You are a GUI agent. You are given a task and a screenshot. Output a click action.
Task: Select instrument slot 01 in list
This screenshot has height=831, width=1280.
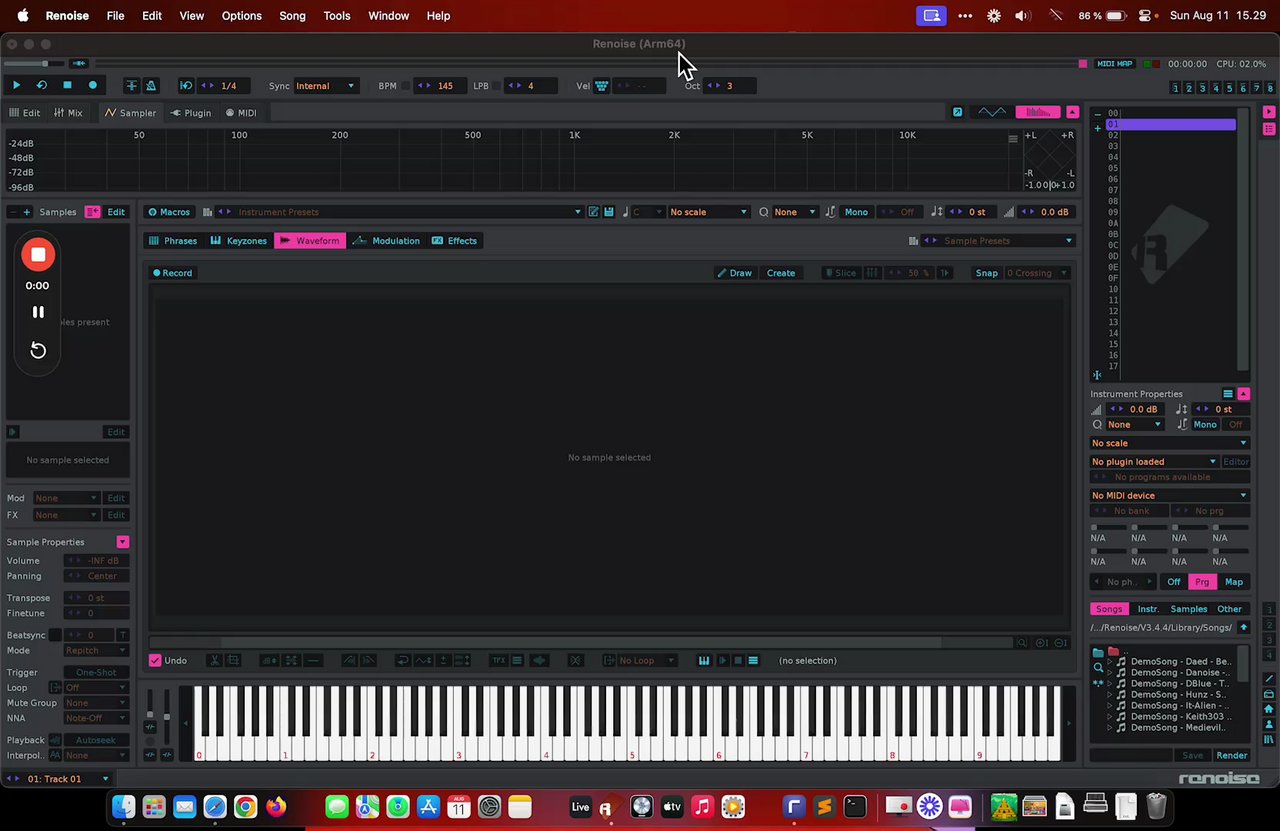1171,125
